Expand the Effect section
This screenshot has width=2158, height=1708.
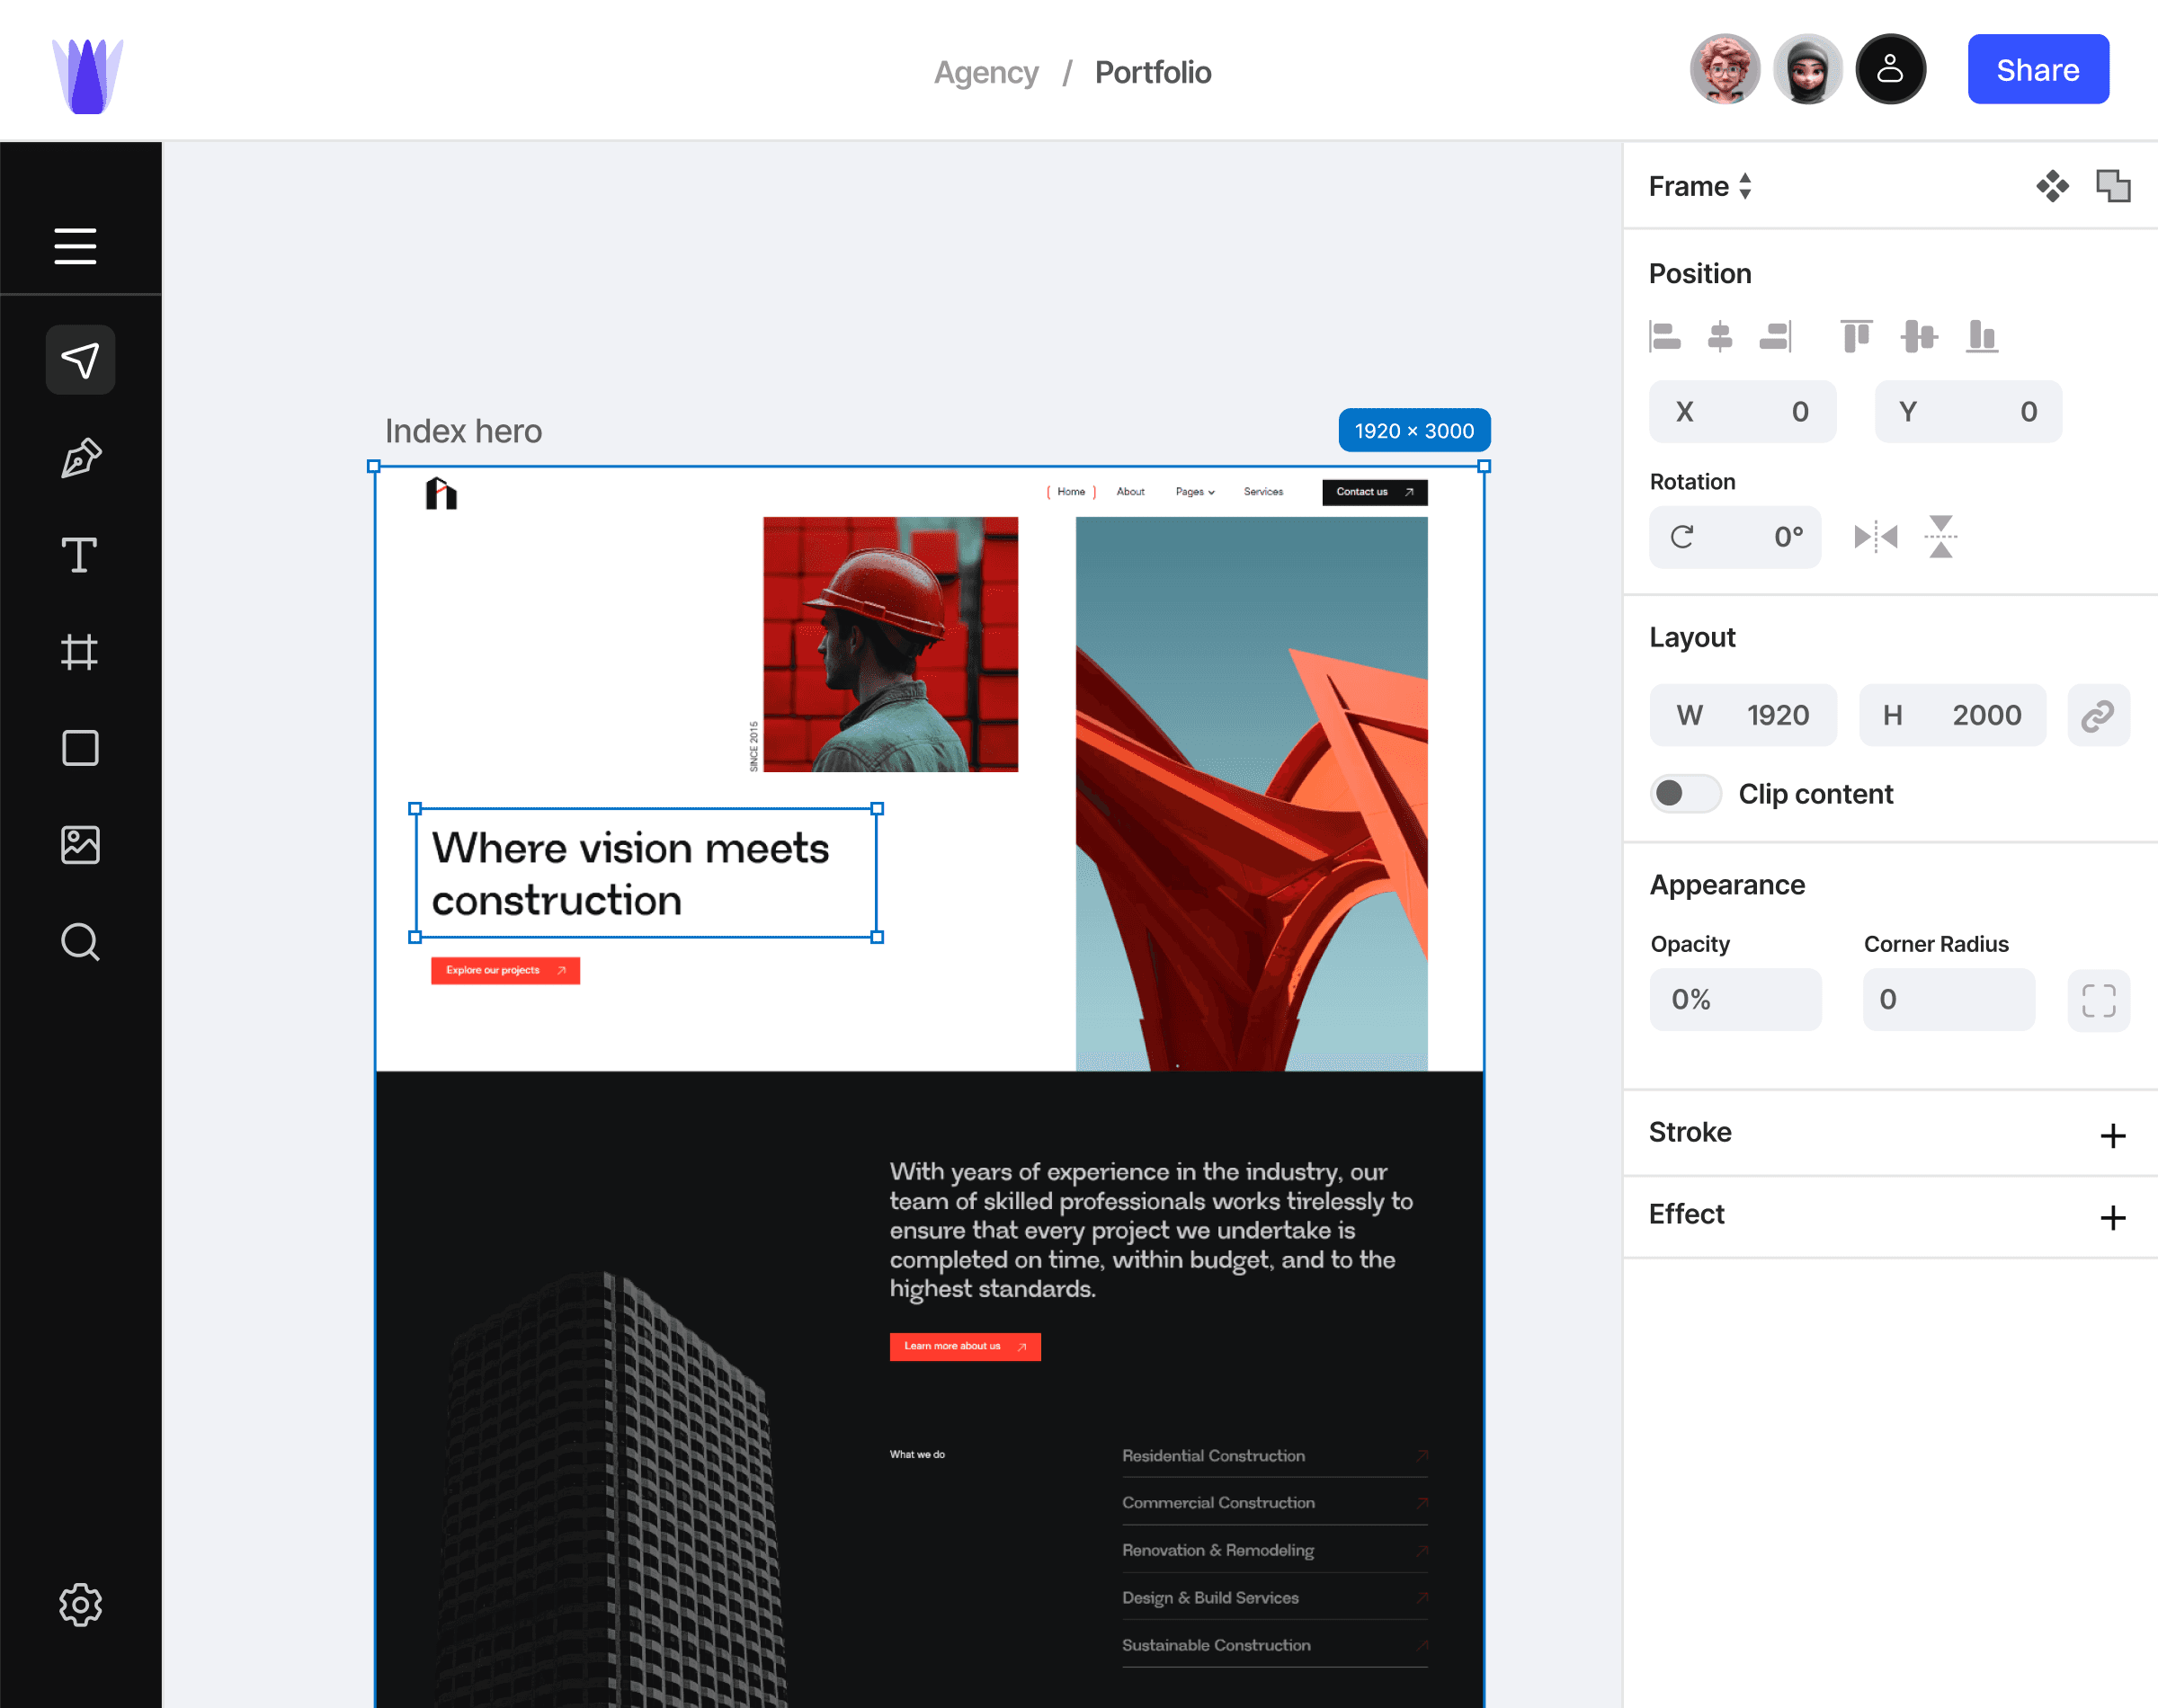2112,1217
